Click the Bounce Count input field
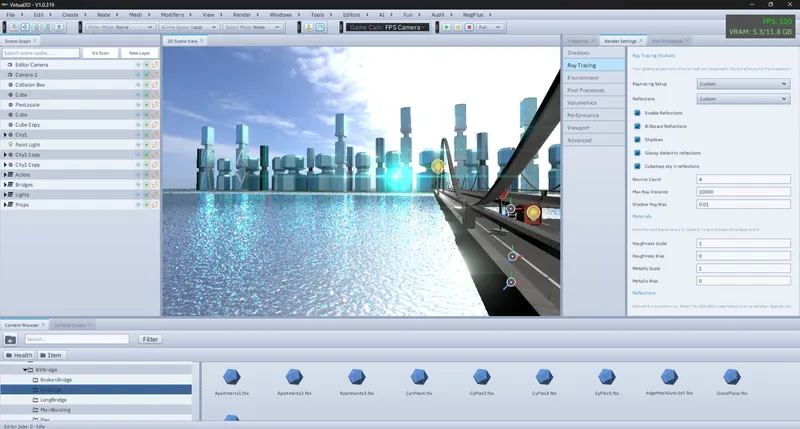 click(x=743, y=179)
